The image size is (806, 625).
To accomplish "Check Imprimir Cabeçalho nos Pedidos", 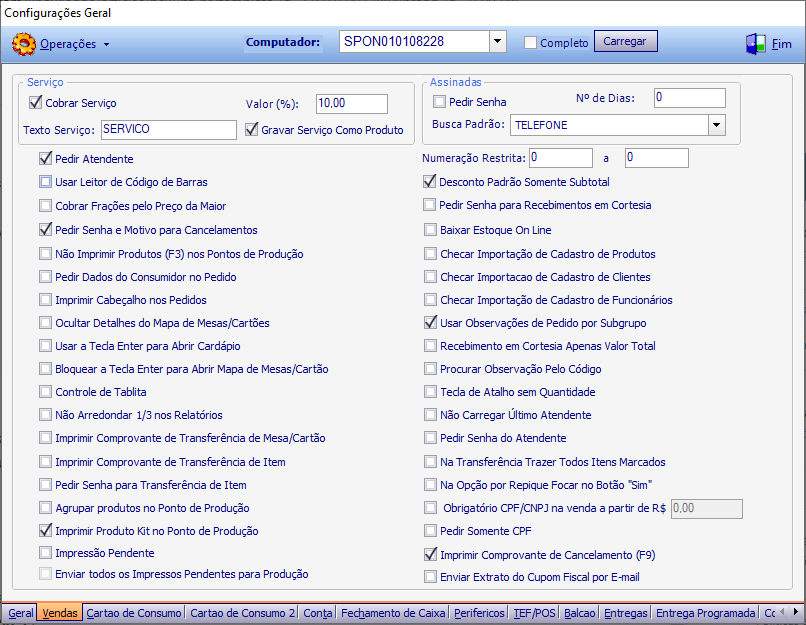I will 46,300.
